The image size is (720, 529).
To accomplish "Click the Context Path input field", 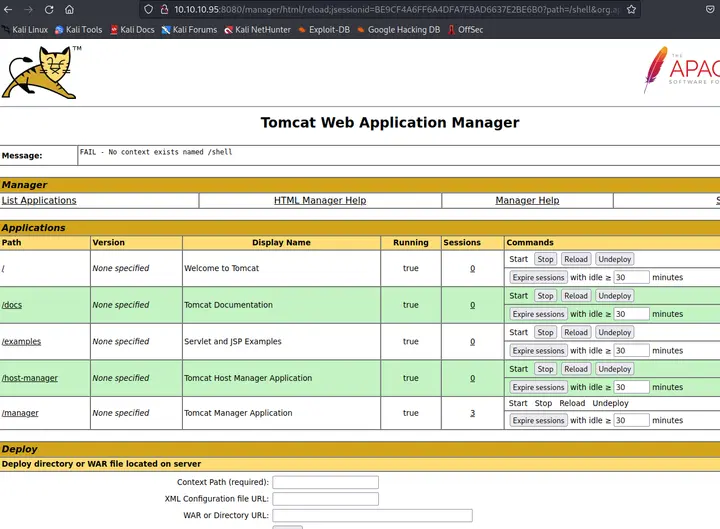I will (325, 482).
